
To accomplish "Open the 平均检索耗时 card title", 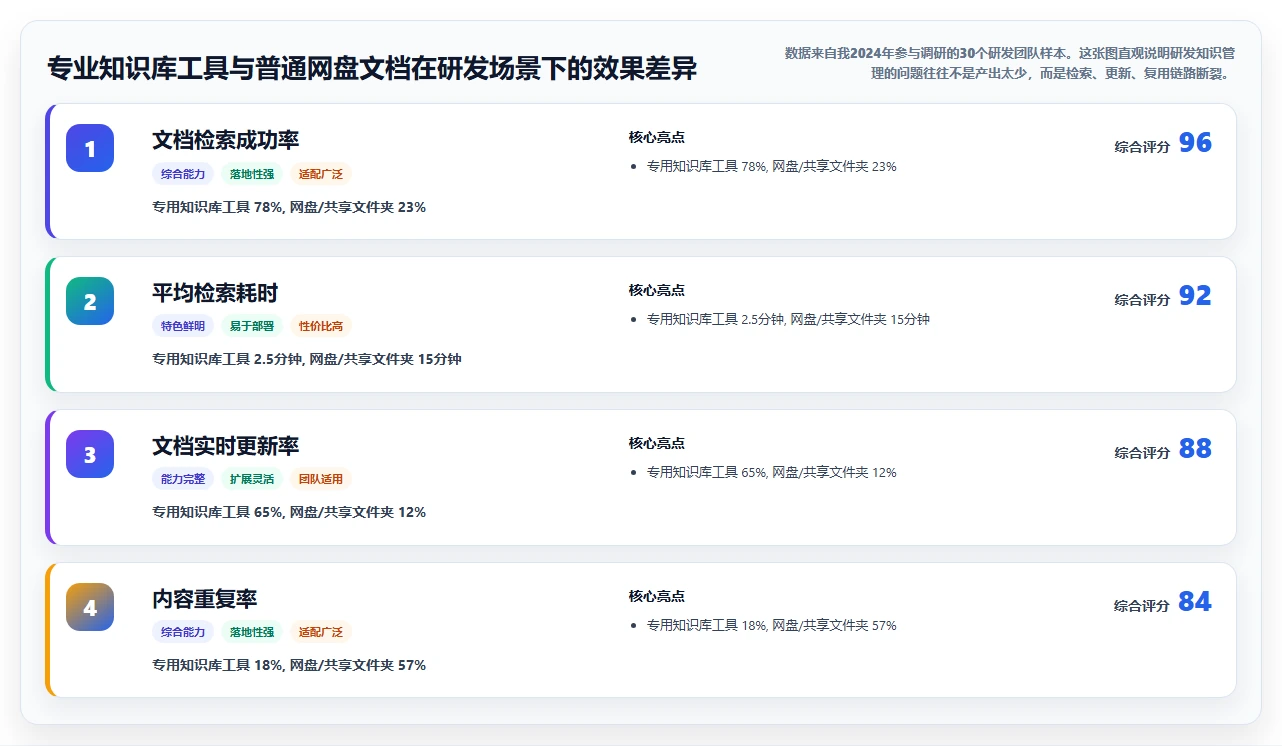I will (x=215, y=293).
